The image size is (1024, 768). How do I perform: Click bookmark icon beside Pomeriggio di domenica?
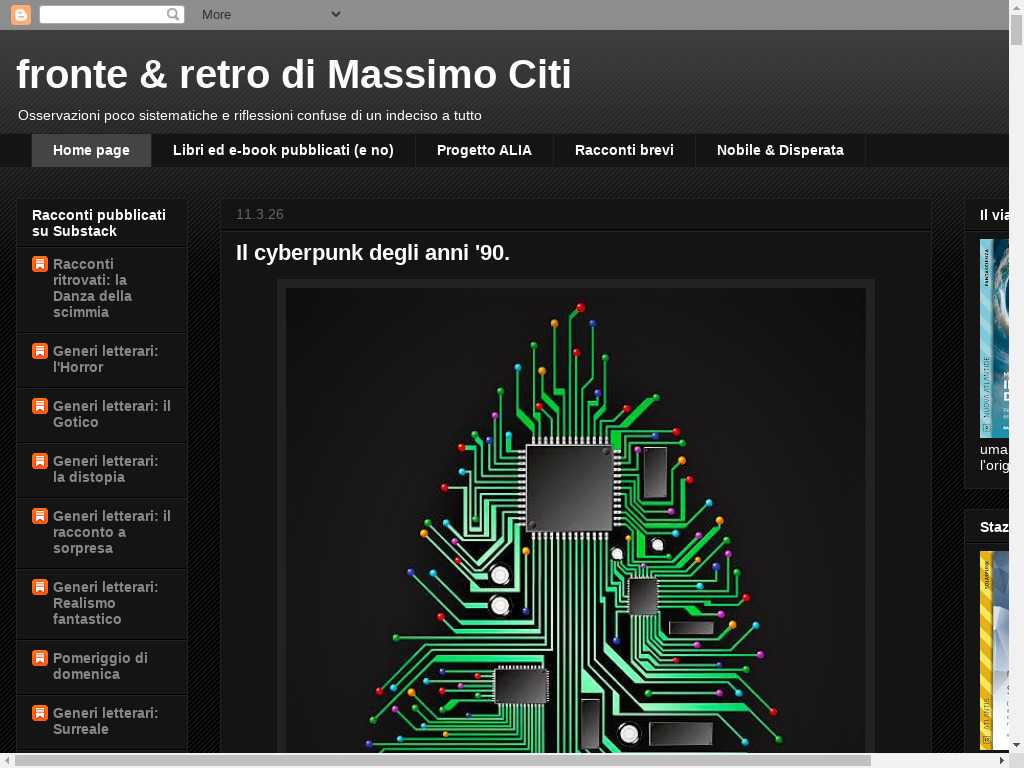pyautogui.click(x=40, y=658)
